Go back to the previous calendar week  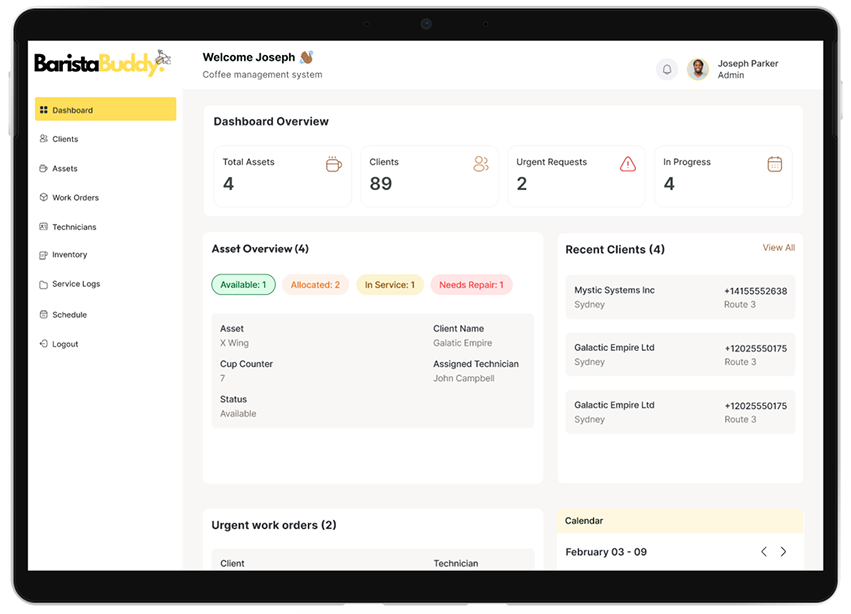763,551
